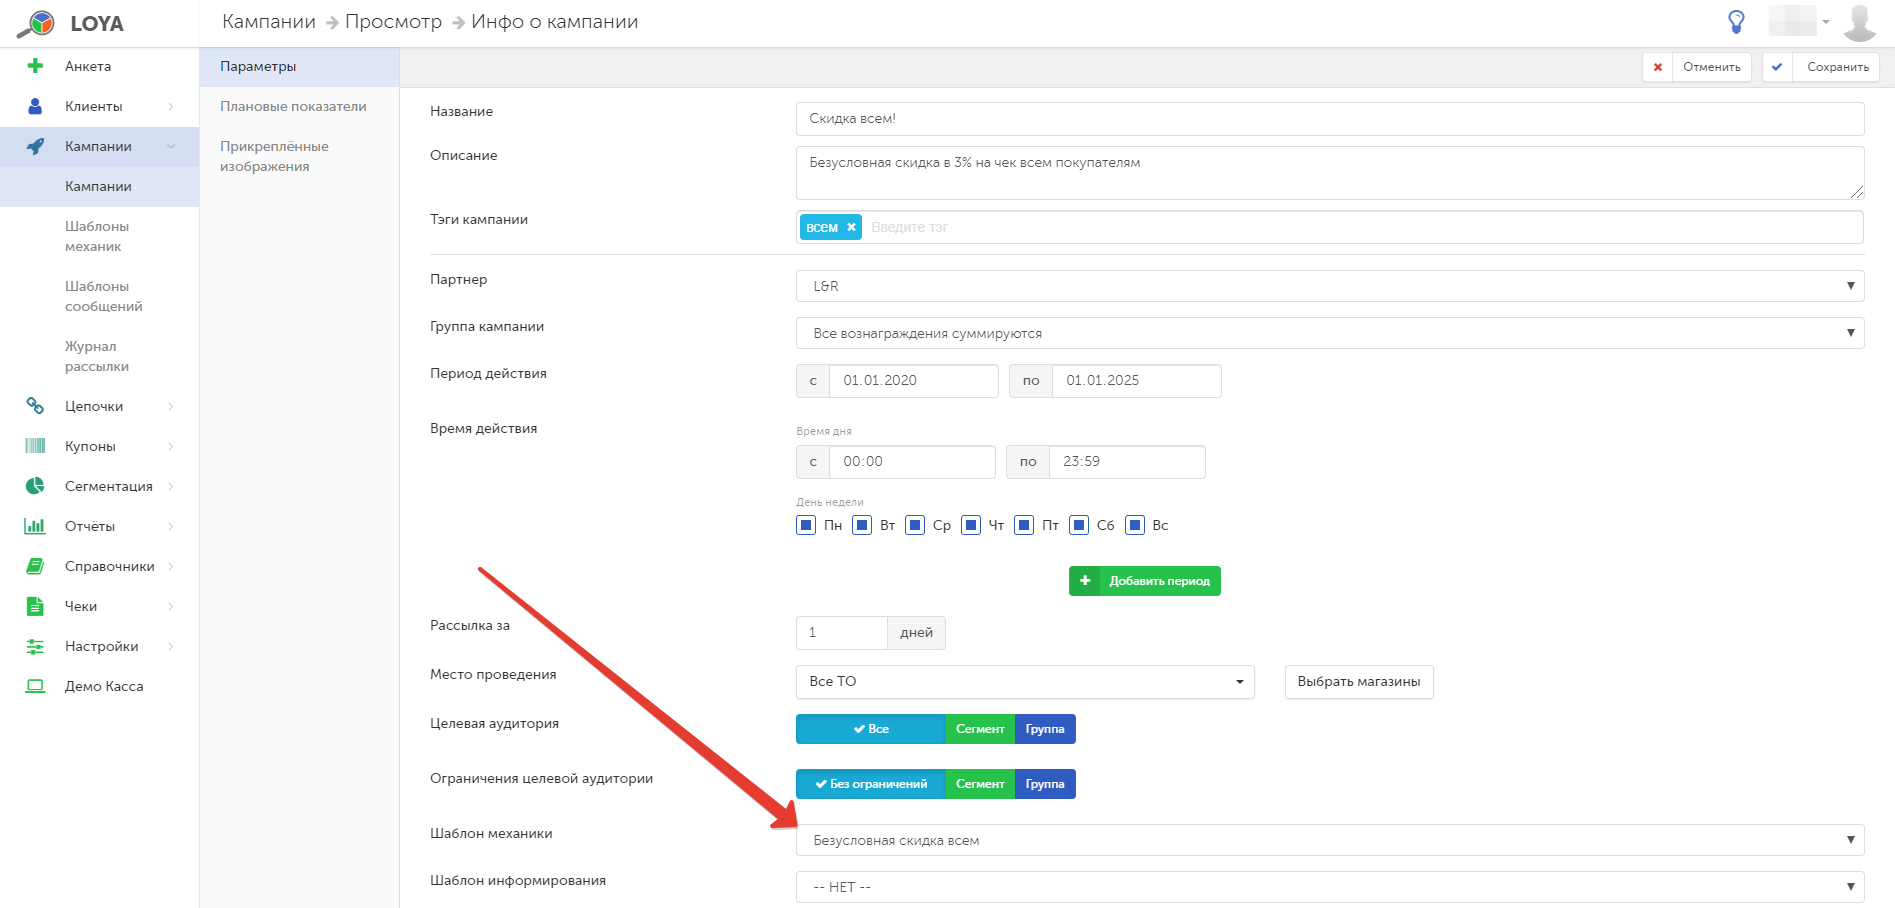Expand the Цепочки sidebar section

coord(171,406)
